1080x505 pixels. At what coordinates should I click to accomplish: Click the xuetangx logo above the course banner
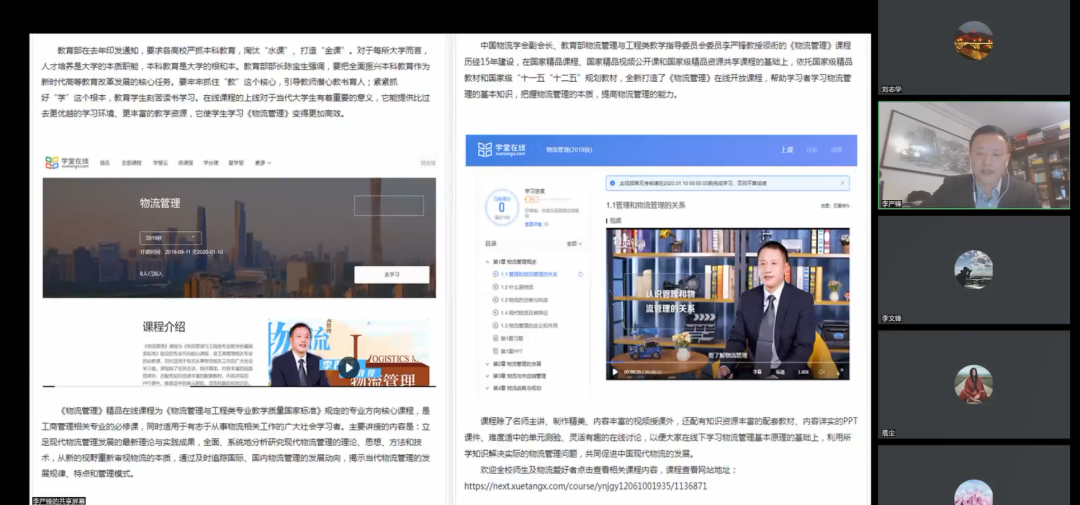coord(68,163)
